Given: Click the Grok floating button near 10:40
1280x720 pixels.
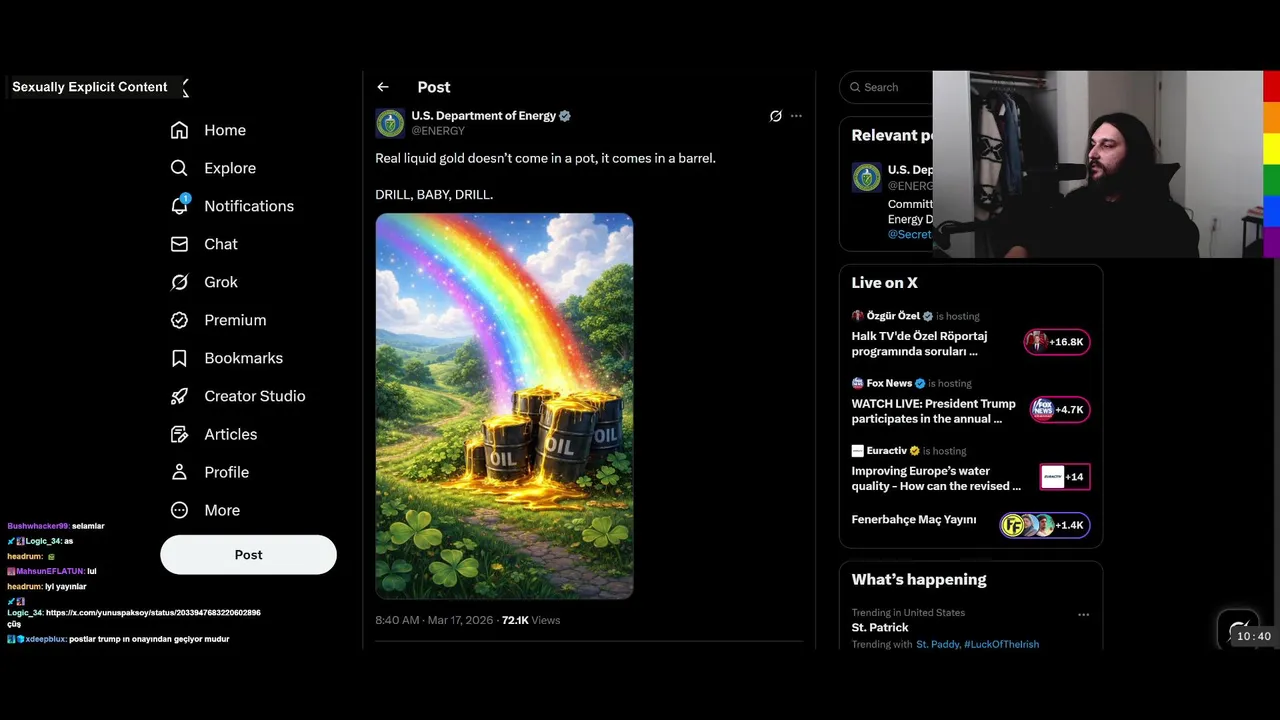Looking at the screenshot, I should [1239, 629].
